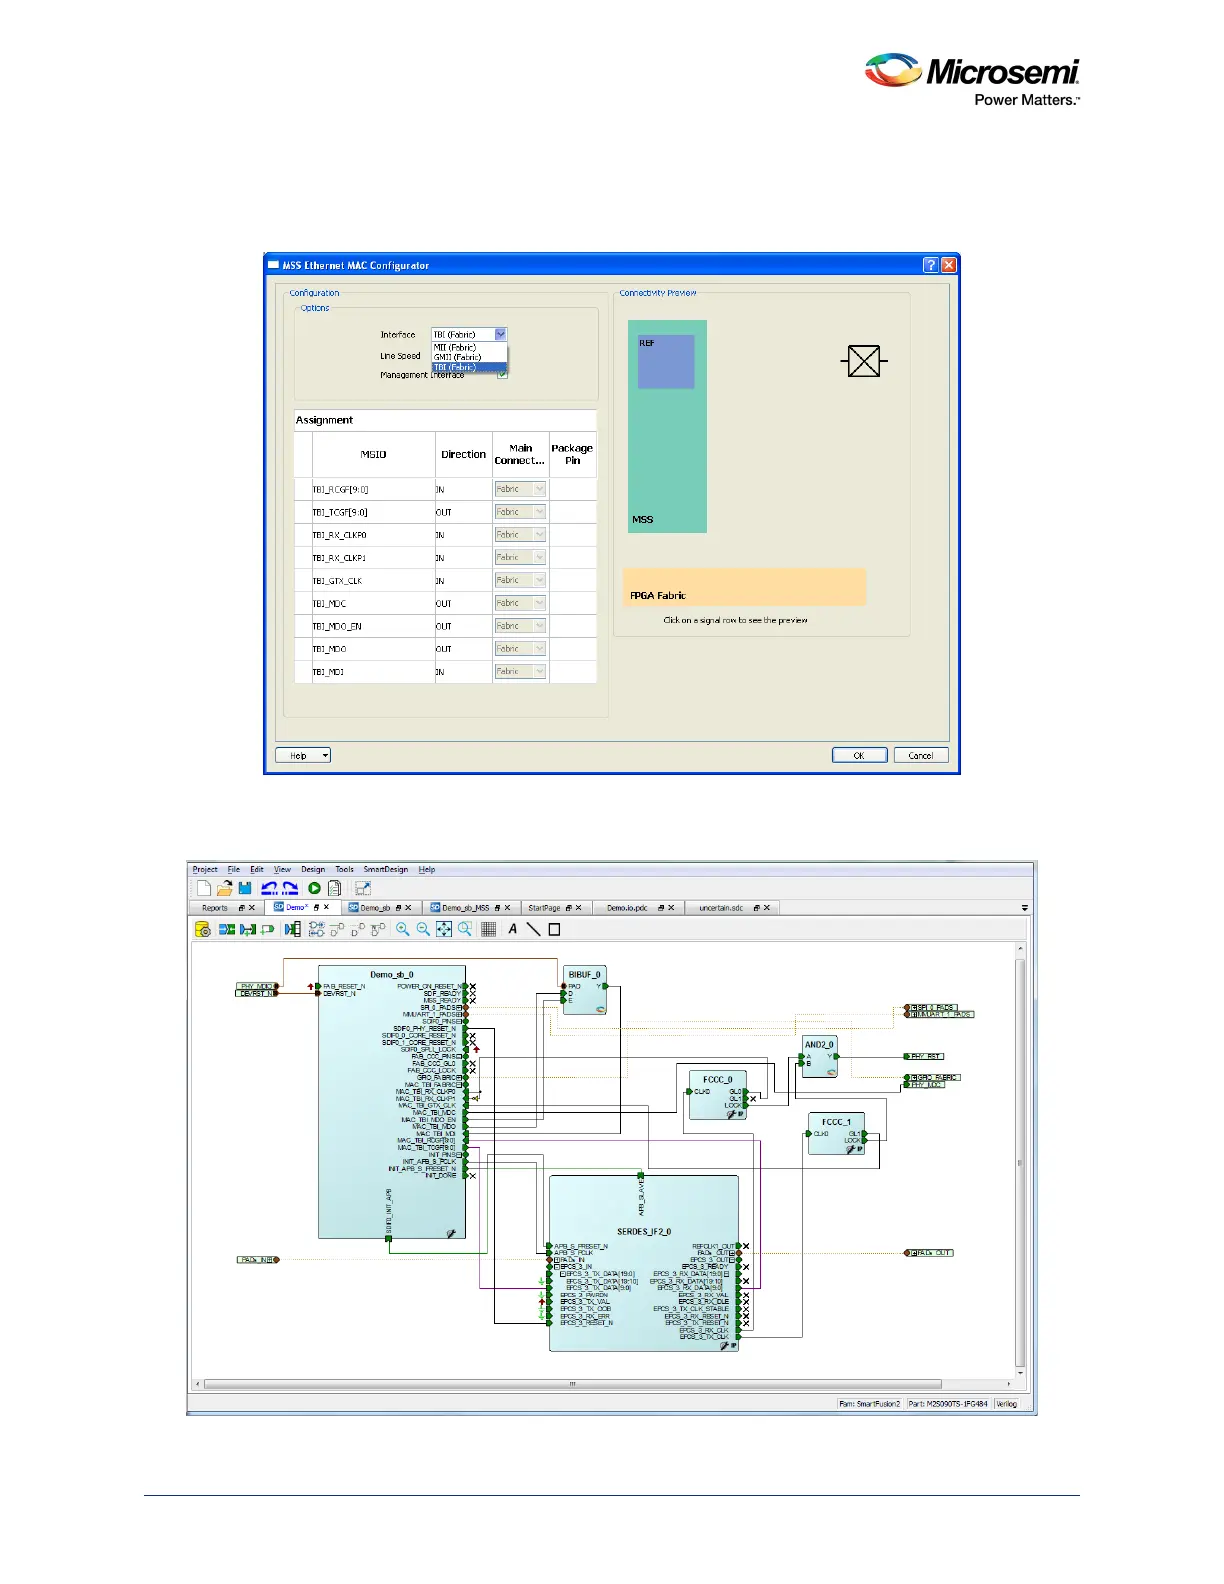
Task: Open the Fabric dropdown for TBI_TCGF[9:0]
Action: click(539, 512)
